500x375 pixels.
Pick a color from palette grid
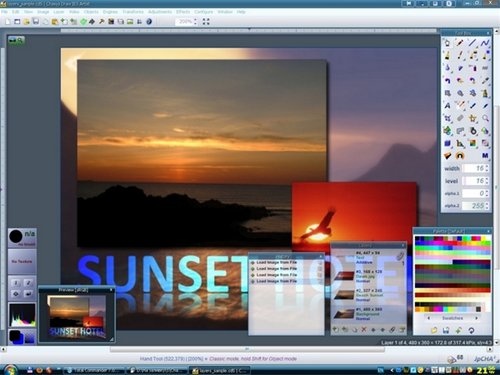click(453, 274)
